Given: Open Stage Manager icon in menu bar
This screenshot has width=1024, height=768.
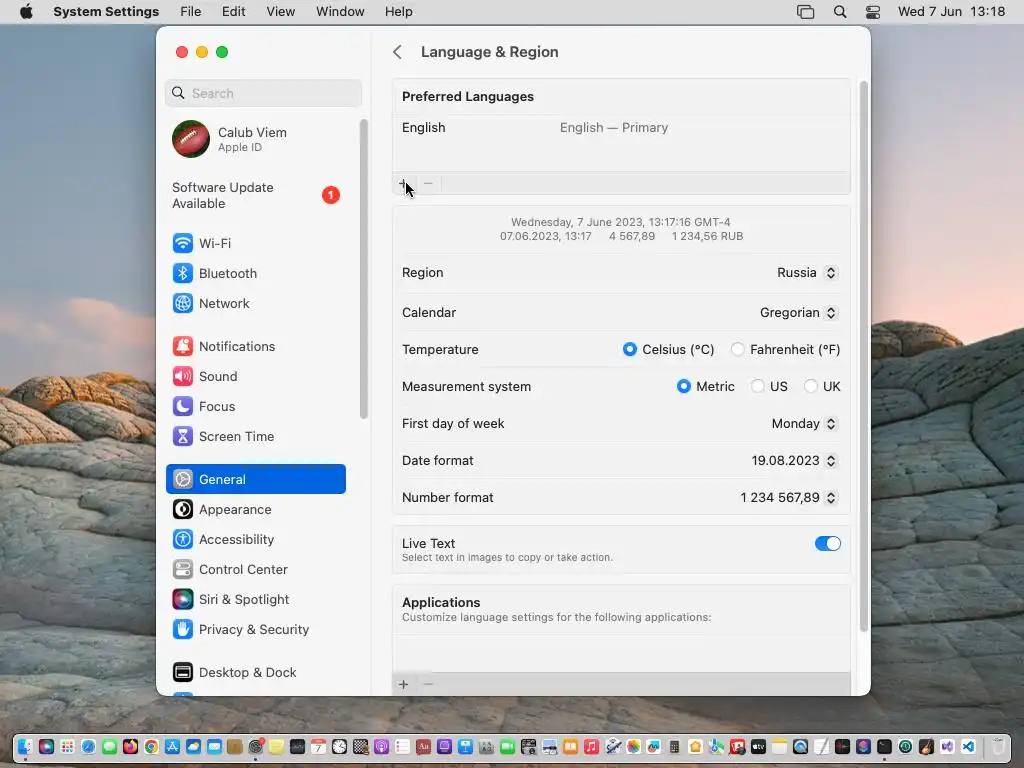Looking at the screenshot, I should [805, 12].
